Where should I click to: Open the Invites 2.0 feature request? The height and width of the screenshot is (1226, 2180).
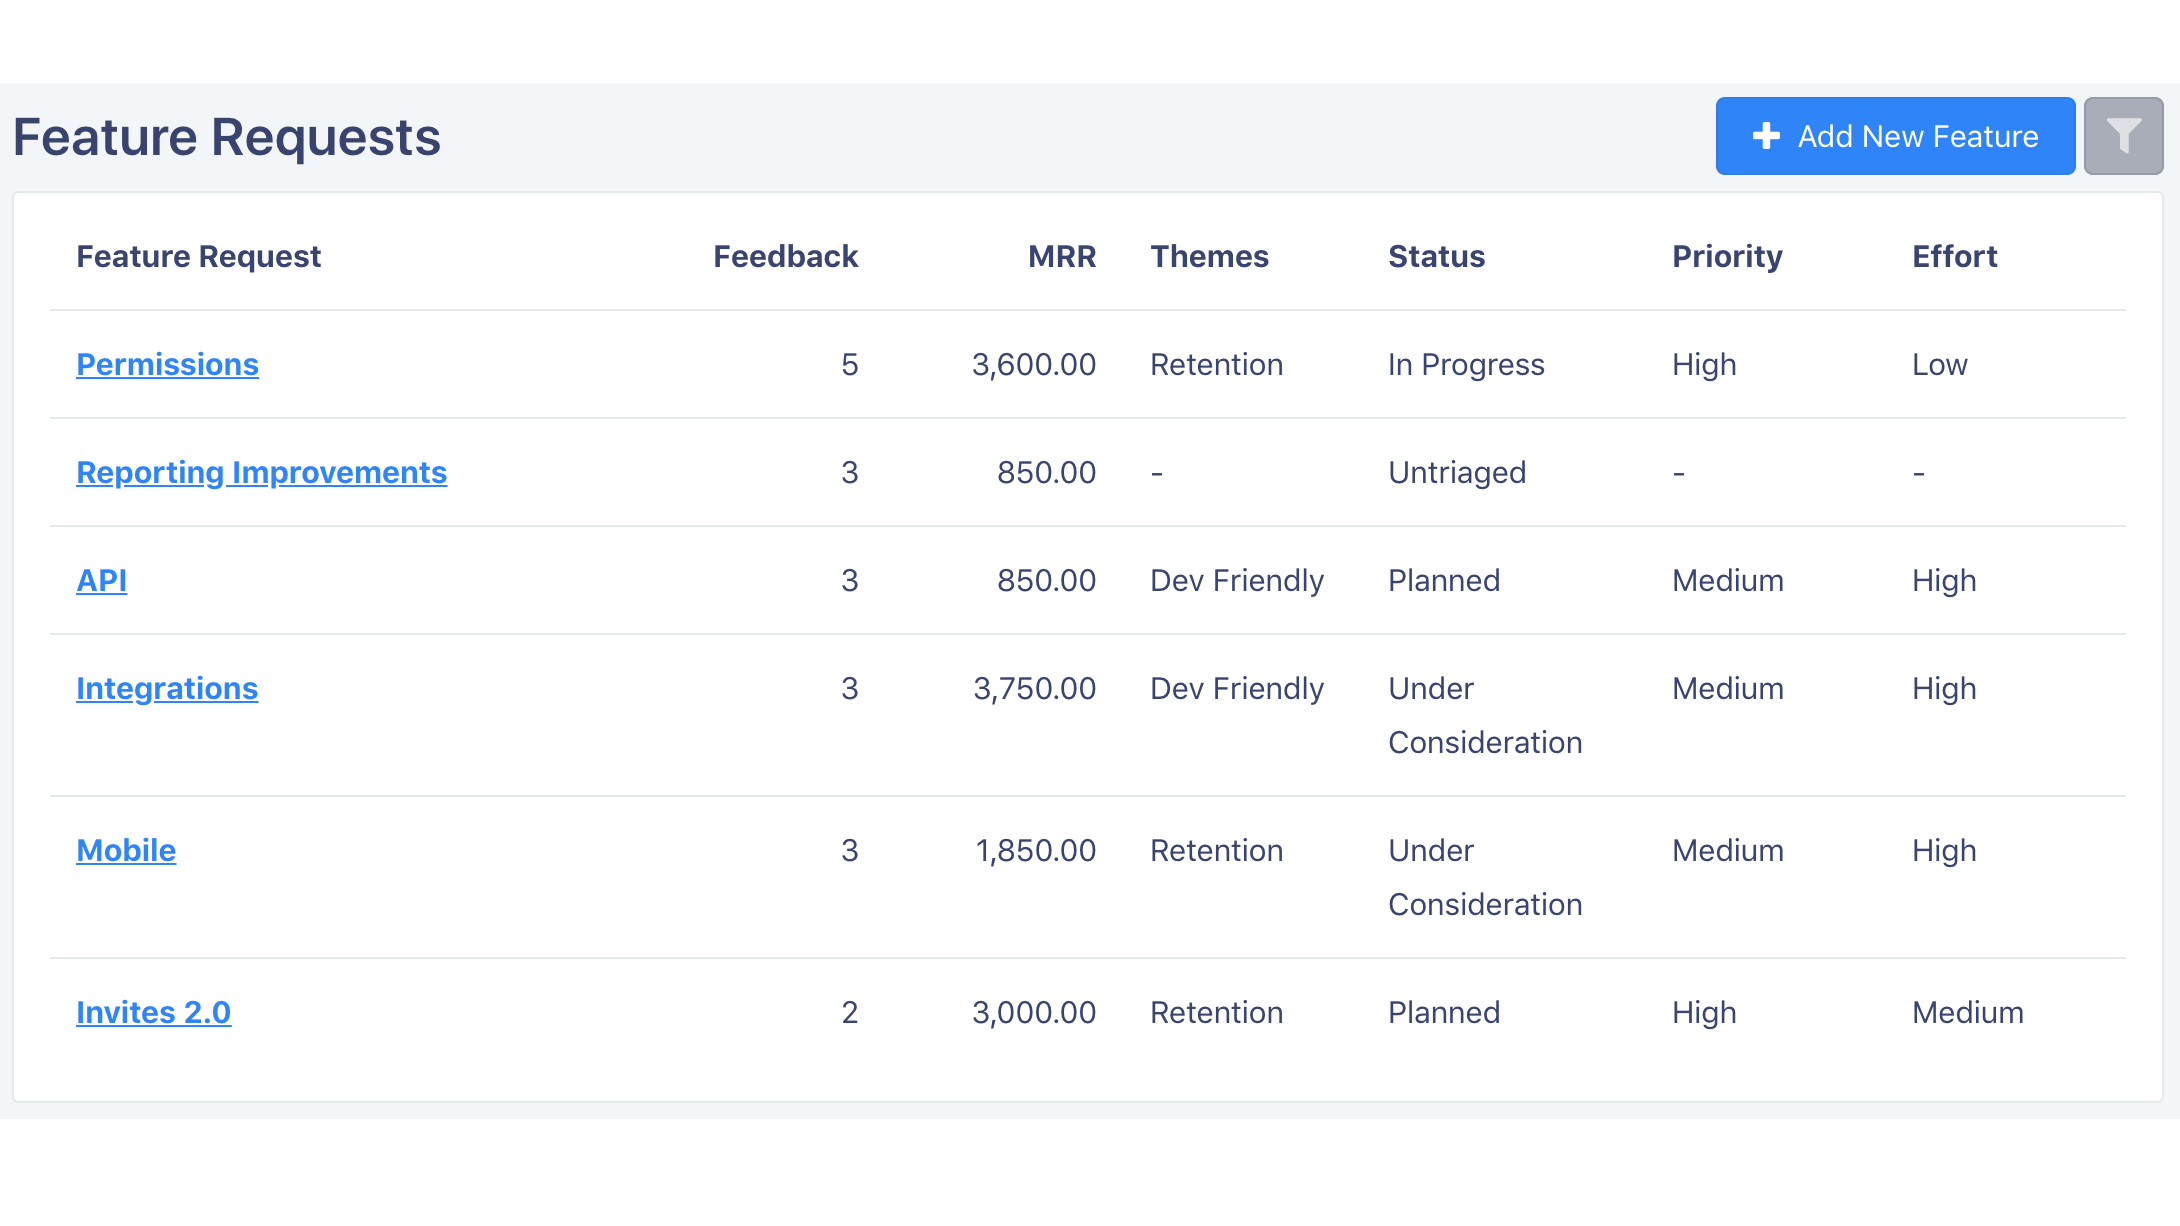[153, 1012]
